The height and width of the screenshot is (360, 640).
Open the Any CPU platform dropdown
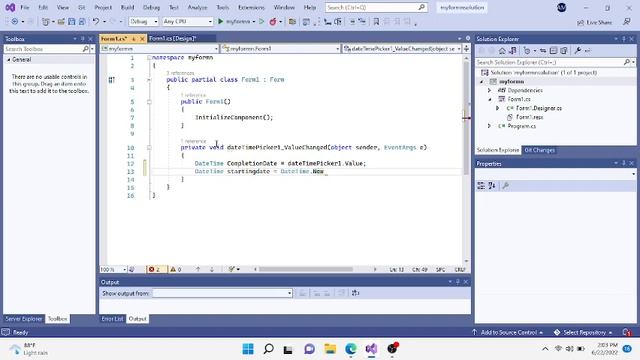tap(187, 22)
